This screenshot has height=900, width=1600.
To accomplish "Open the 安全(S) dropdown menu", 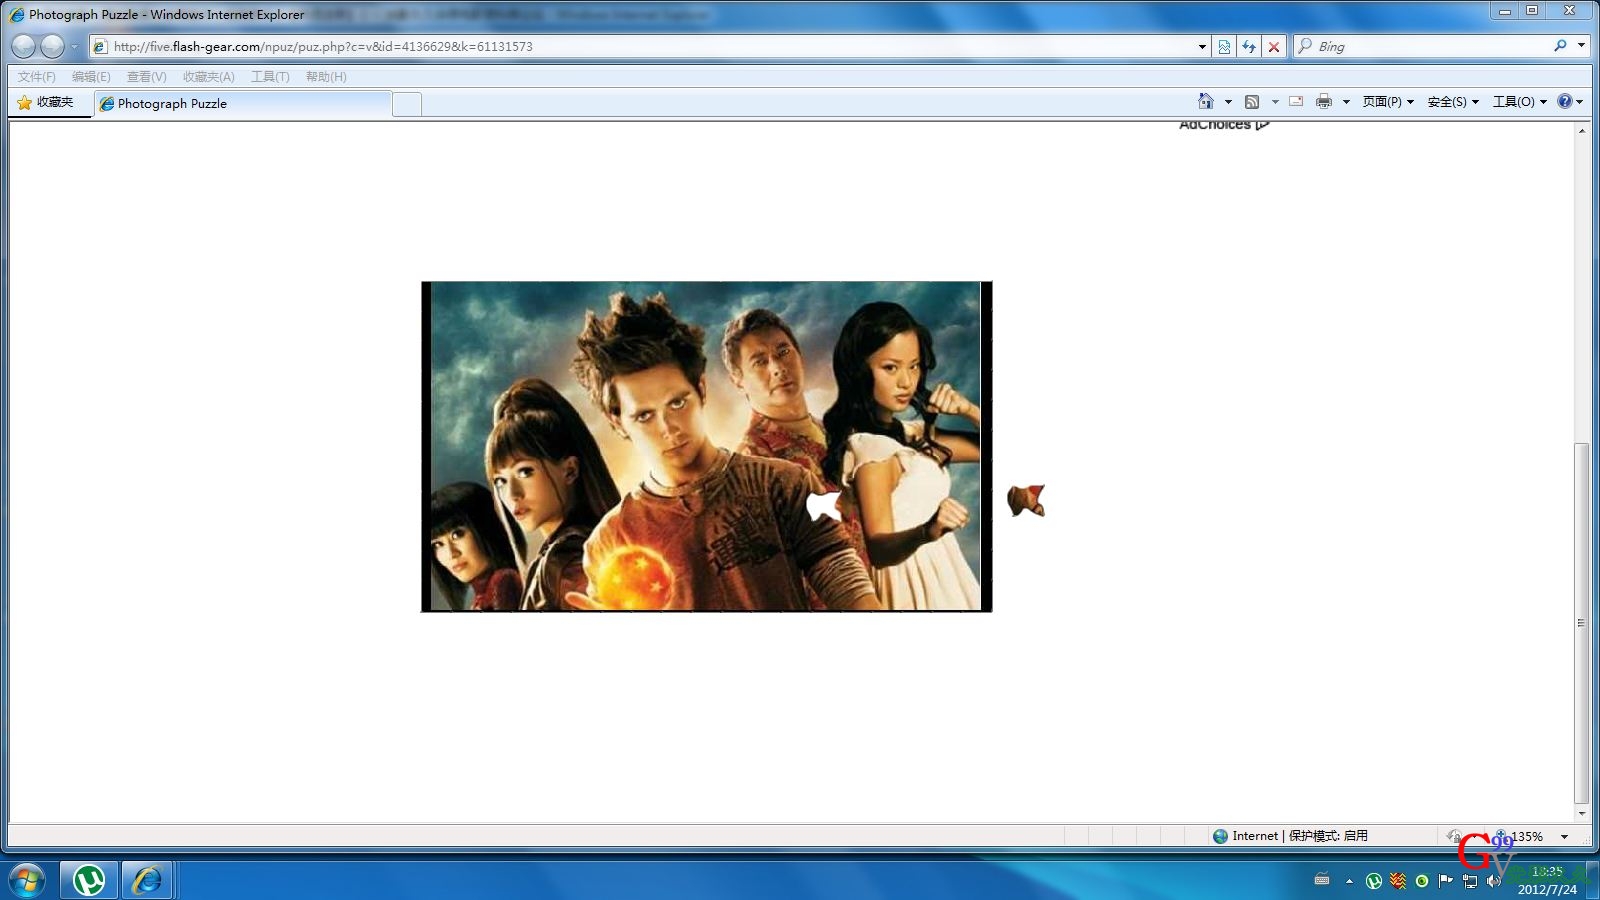I will coord(1452,102).
